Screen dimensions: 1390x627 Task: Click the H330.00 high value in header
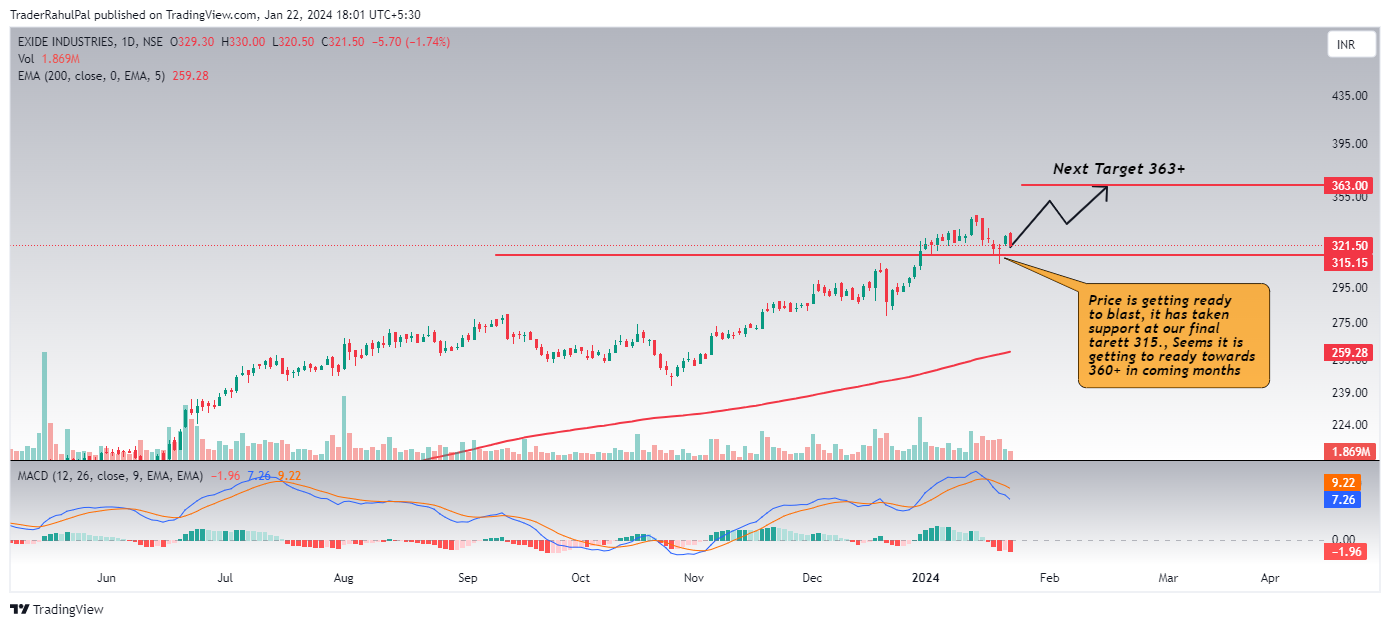click(244, 42)
